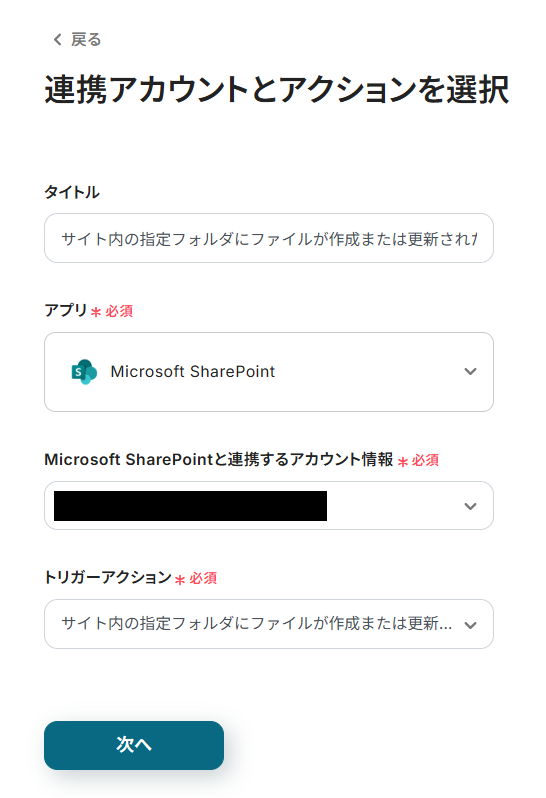Click the heading 連携アカウントとアクションを選択

click(276, 90)
